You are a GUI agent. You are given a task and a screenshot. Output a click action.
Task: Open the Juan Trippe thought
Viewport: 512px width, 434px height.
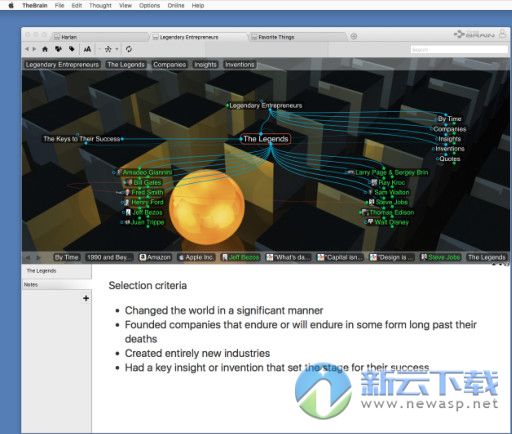tap(148, 222)
